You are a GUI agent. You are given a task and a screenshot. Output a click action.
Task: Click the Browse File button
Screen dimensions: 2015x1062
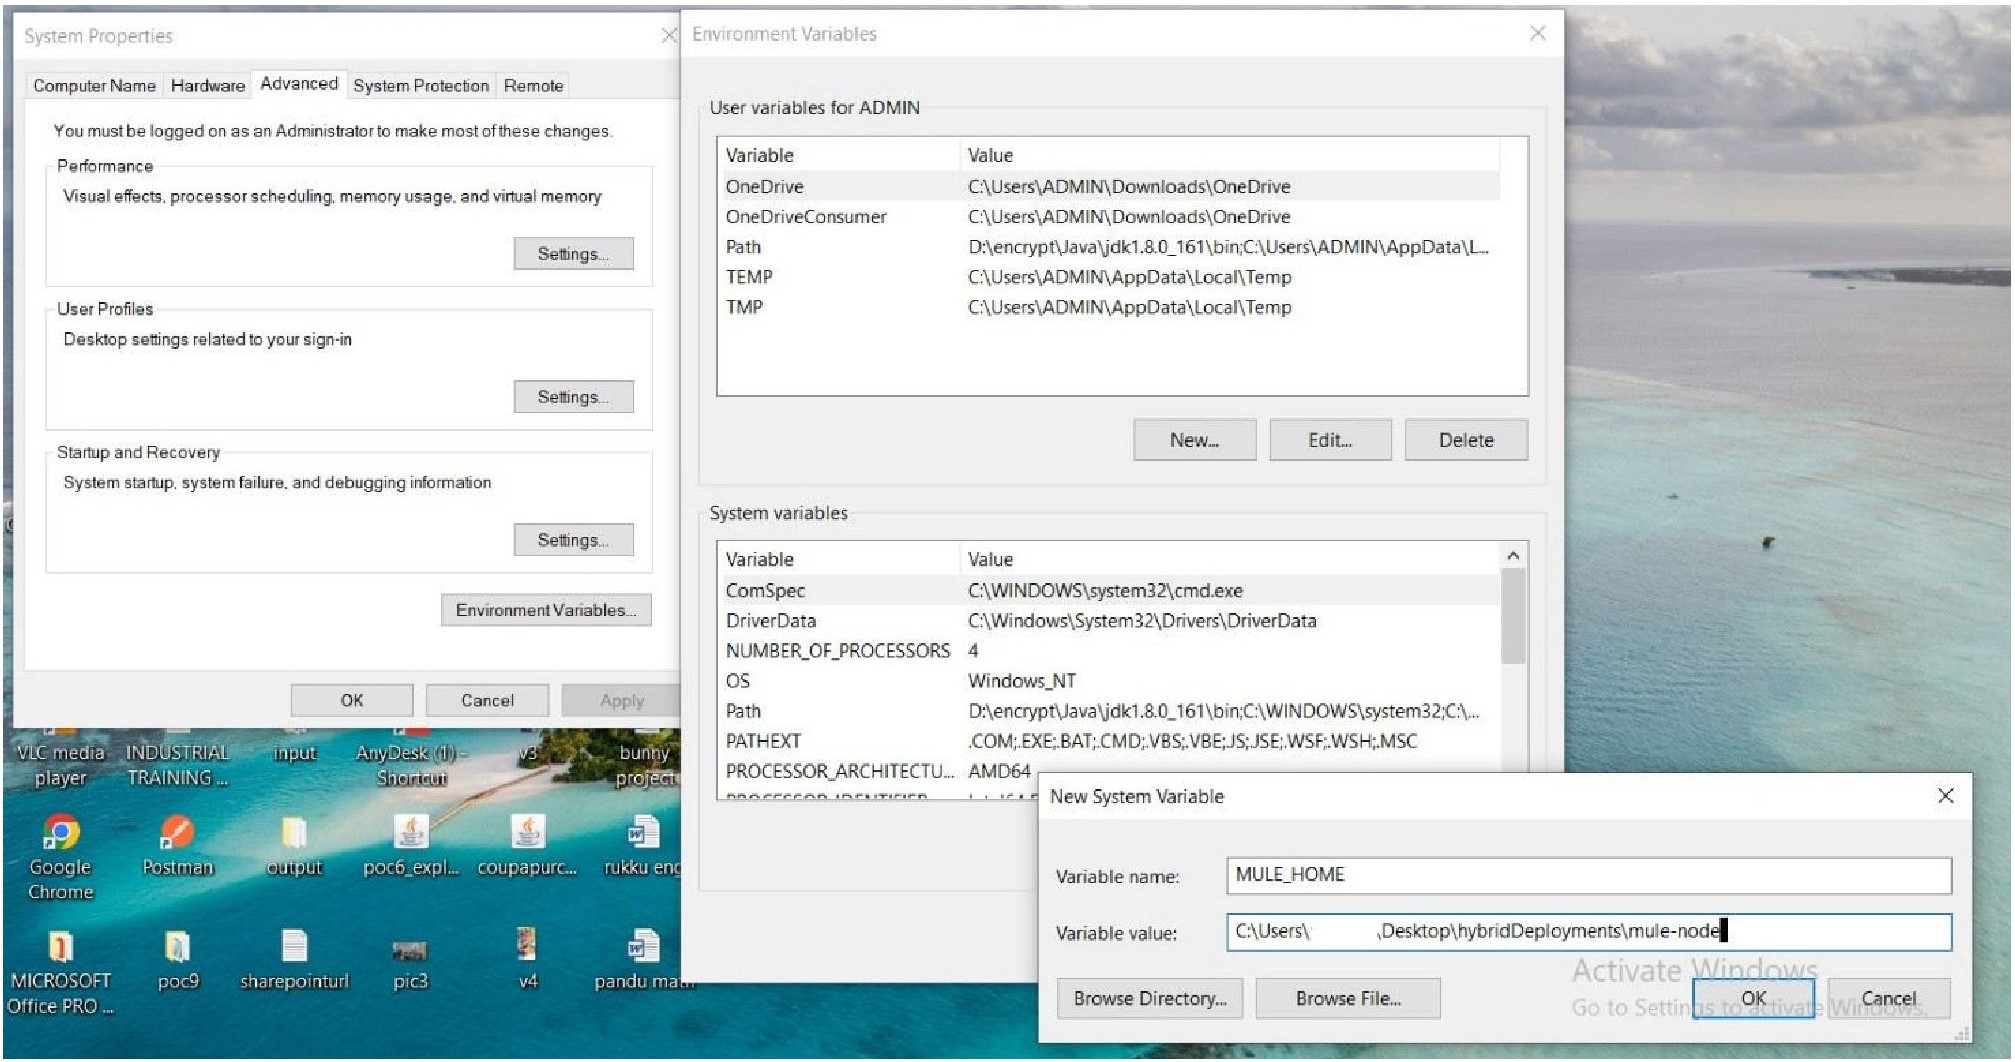(x=1347, y=998)
